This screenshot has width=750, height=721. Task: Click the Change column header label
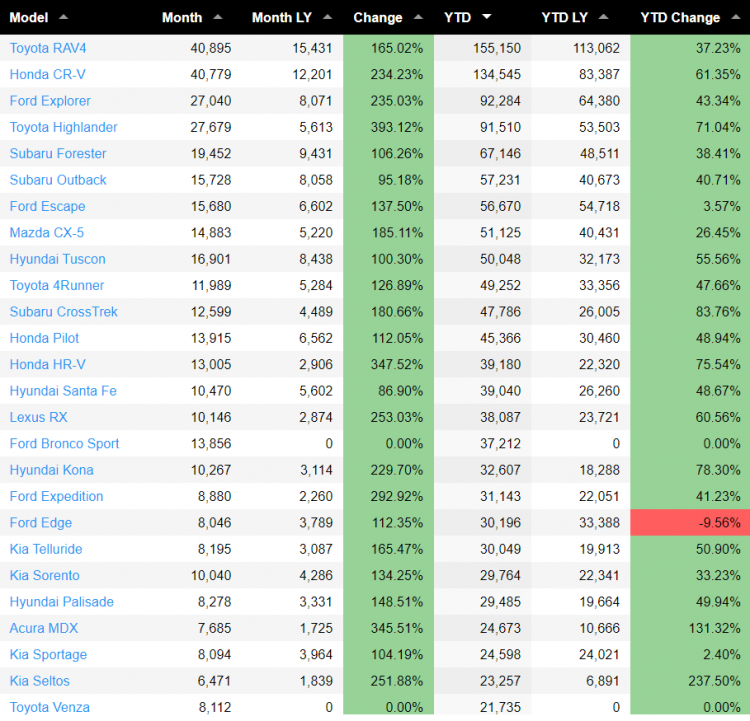[x=378, y=18]
